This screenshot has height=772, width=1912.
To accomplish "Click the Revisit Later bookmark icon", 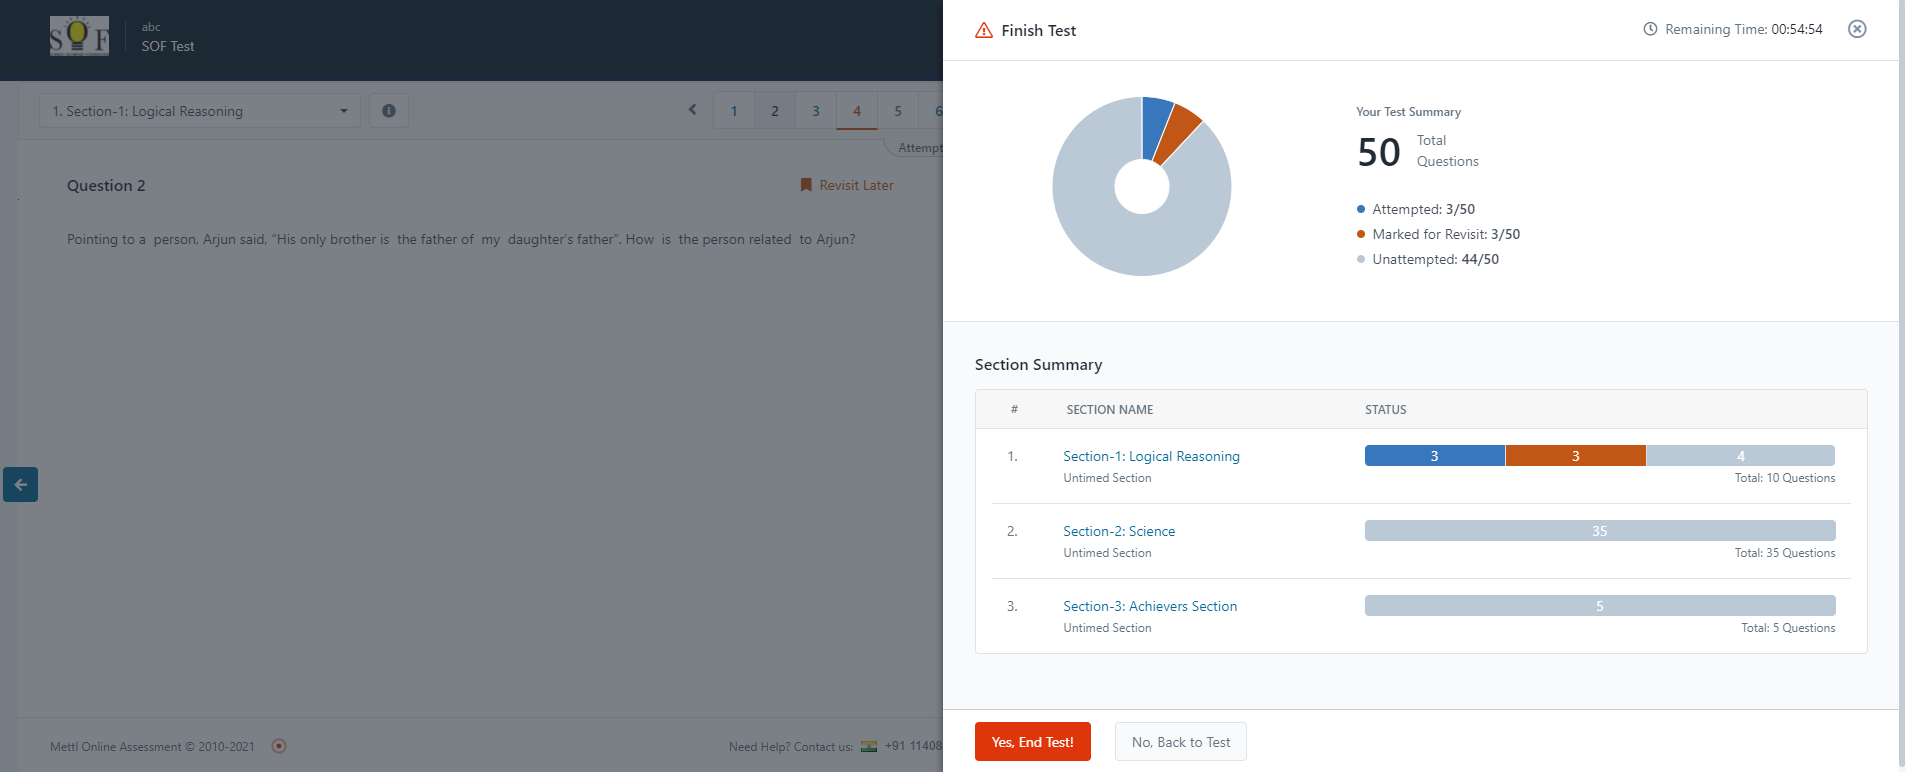I will [806, 185].
